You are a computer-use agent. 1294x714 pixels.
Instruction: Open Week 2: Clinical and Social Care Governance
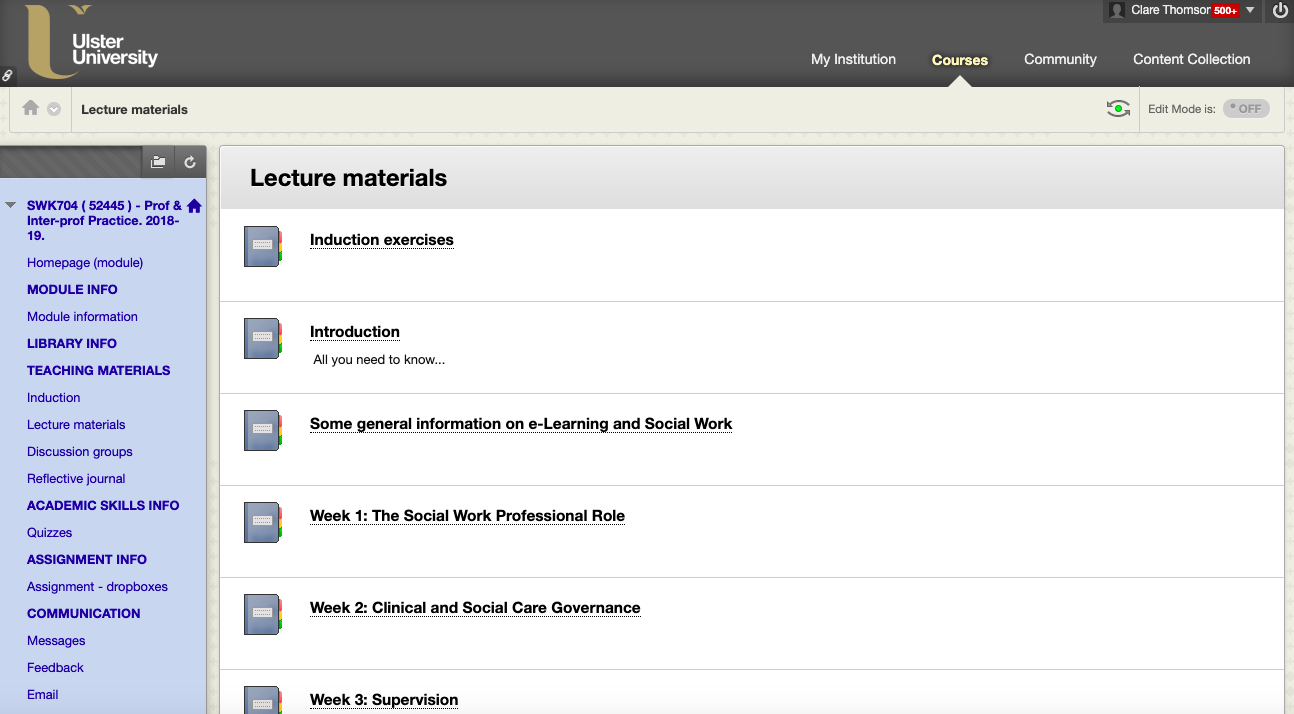[475, 608]
